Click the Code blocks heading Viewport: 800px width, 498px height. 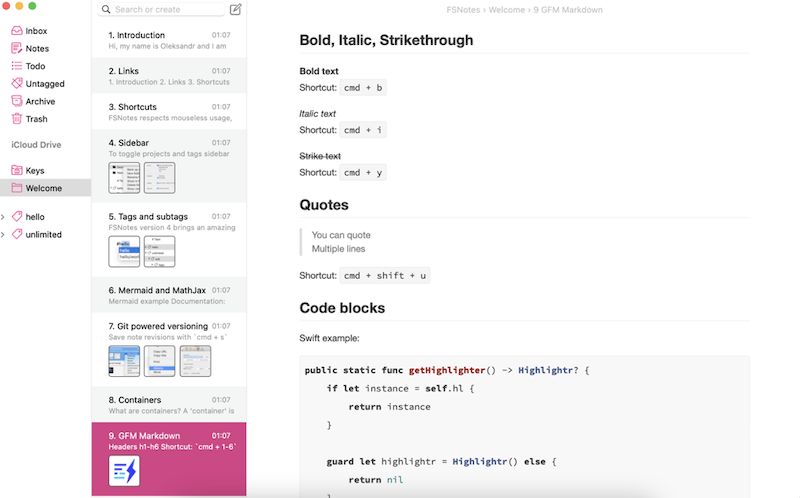342,308
